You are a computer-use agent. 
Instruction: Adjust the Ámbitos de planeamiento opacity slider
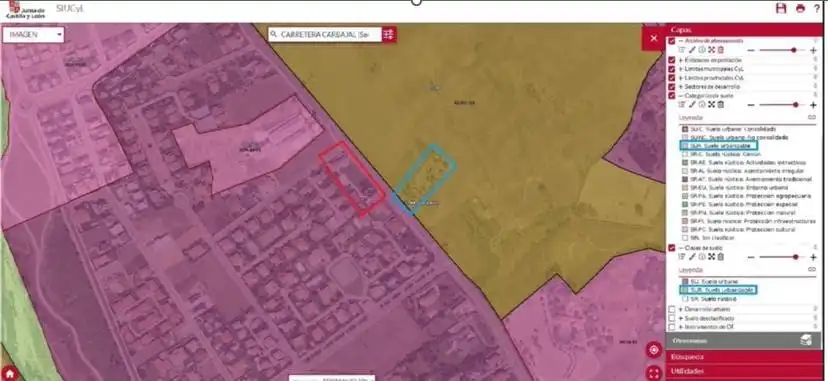(782, 50)
